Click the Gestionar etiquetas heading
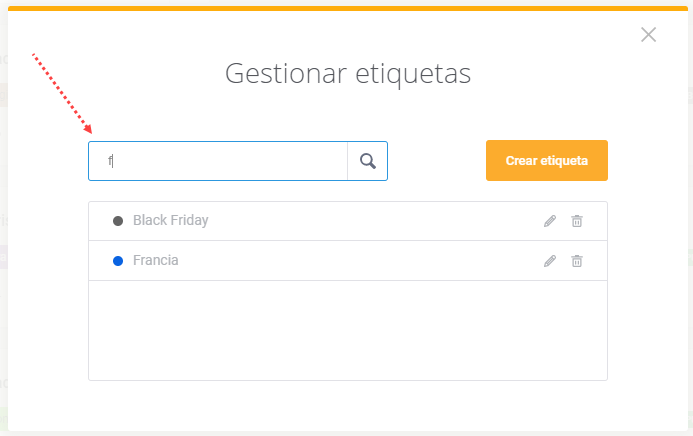 (348, 73)
